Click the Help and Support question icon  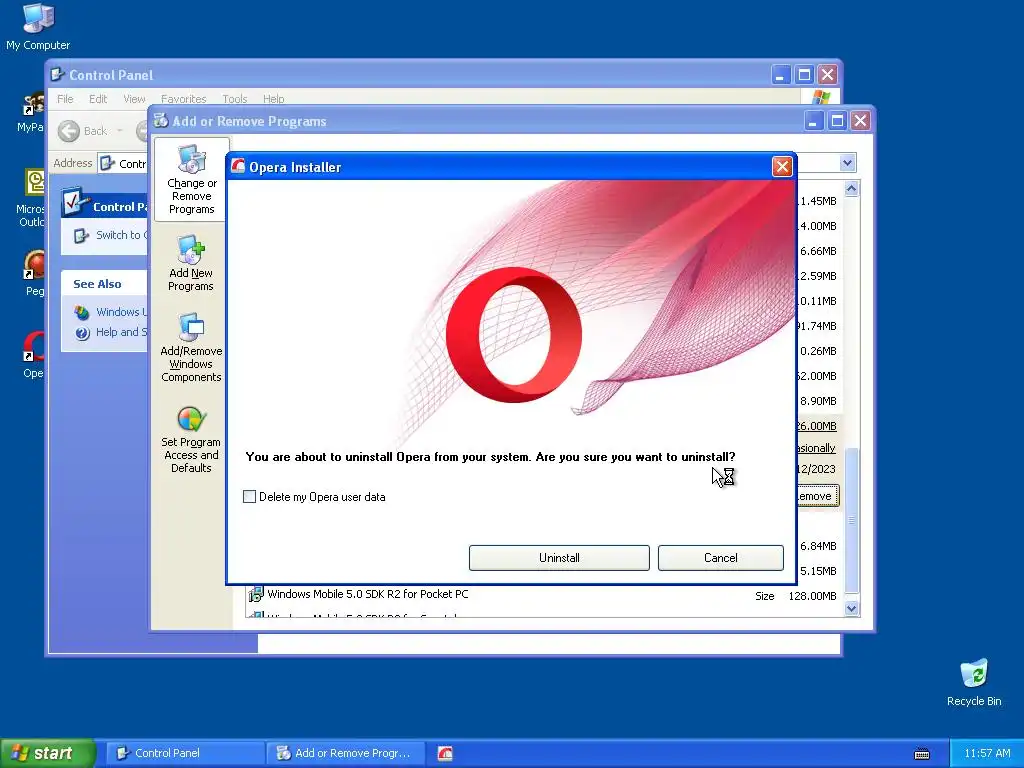coord(82,333)
